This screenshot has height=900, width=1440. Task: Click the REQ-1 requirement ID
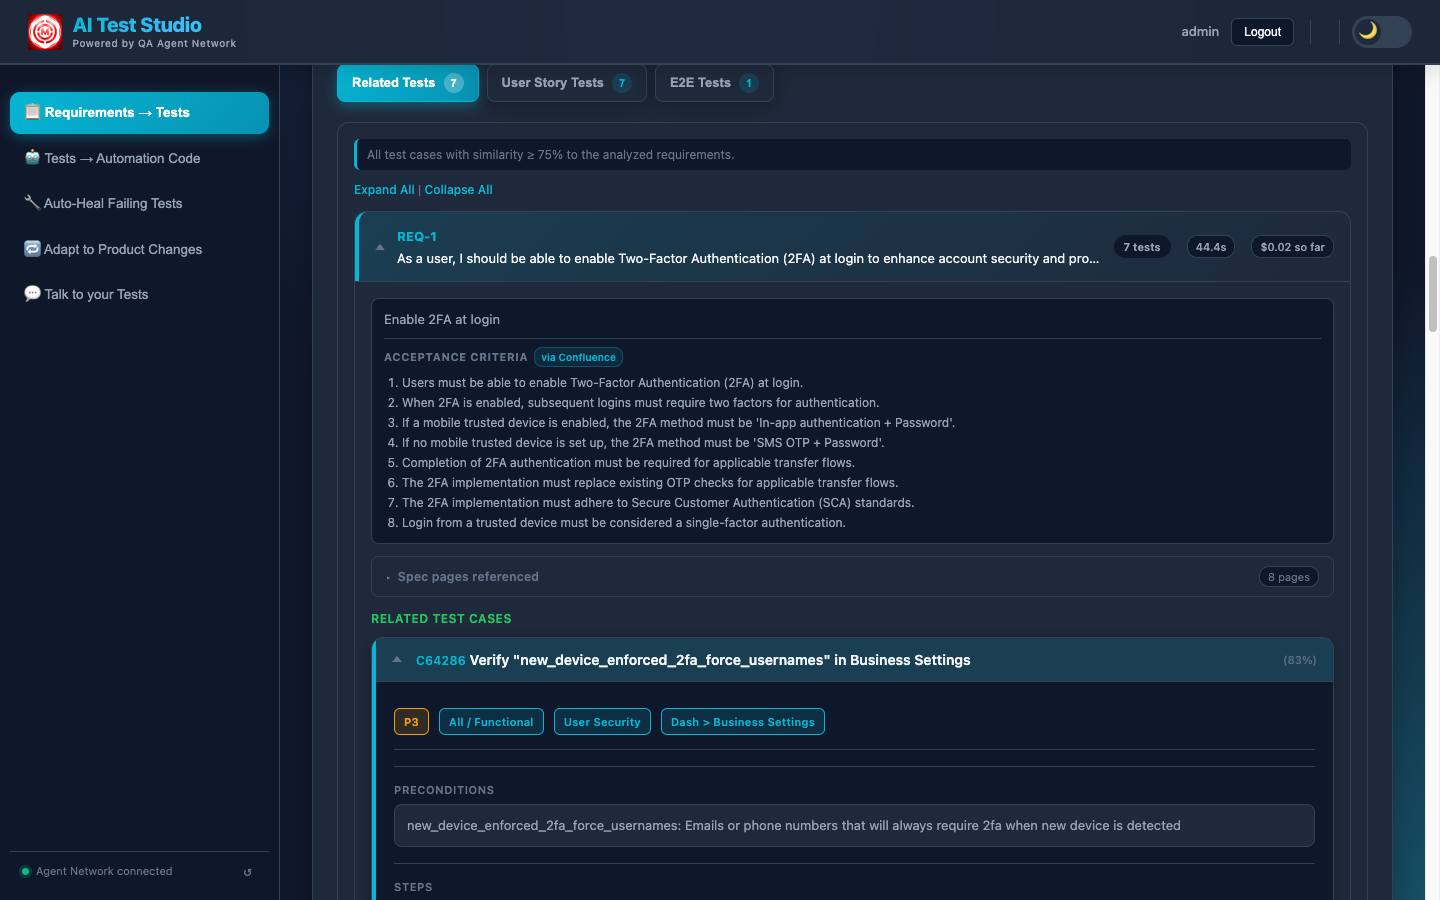click(x=417, y=237)
